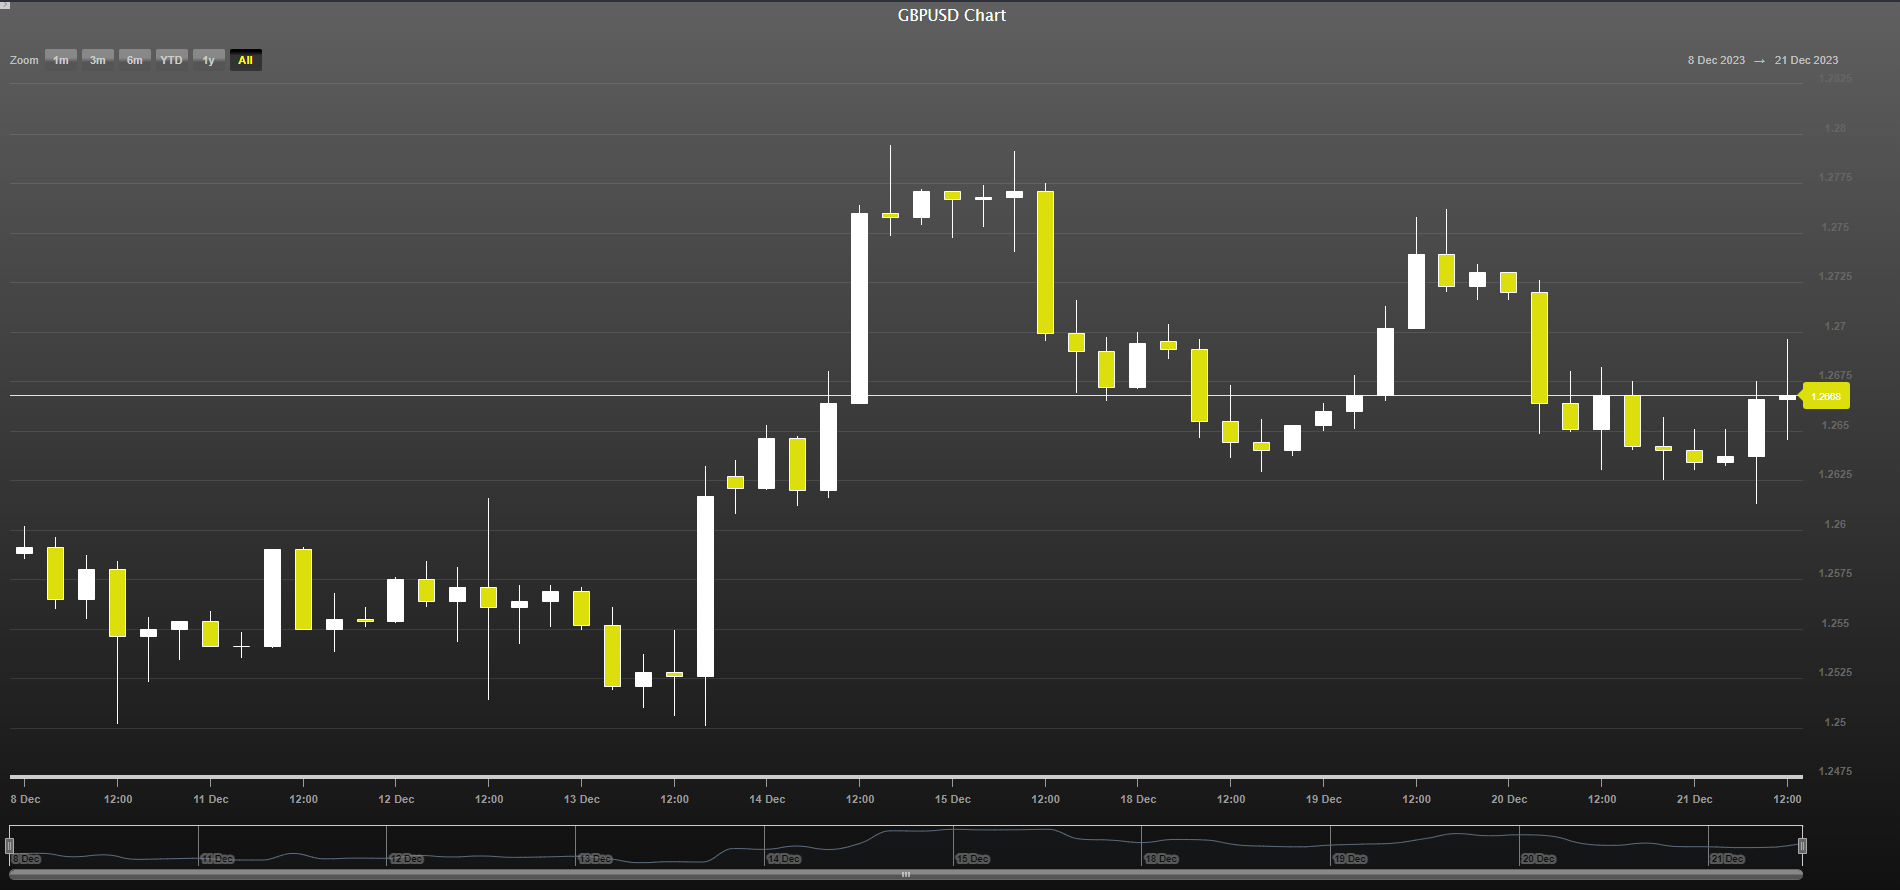Click the 20 Dec label on the time axis

pyautogui.click(x=1509, y=799)
